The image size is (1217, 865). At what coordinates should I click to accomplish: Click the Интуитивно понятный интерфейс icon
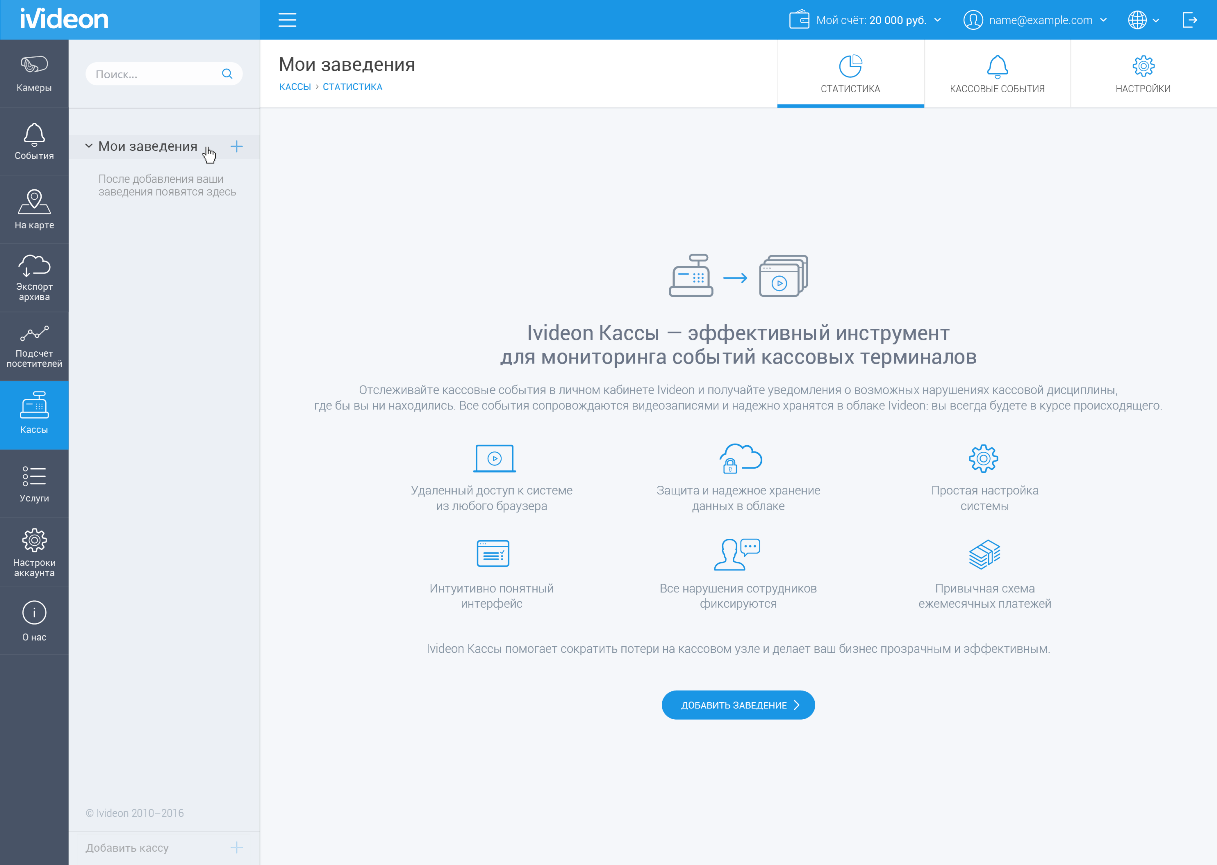[493, 553]
